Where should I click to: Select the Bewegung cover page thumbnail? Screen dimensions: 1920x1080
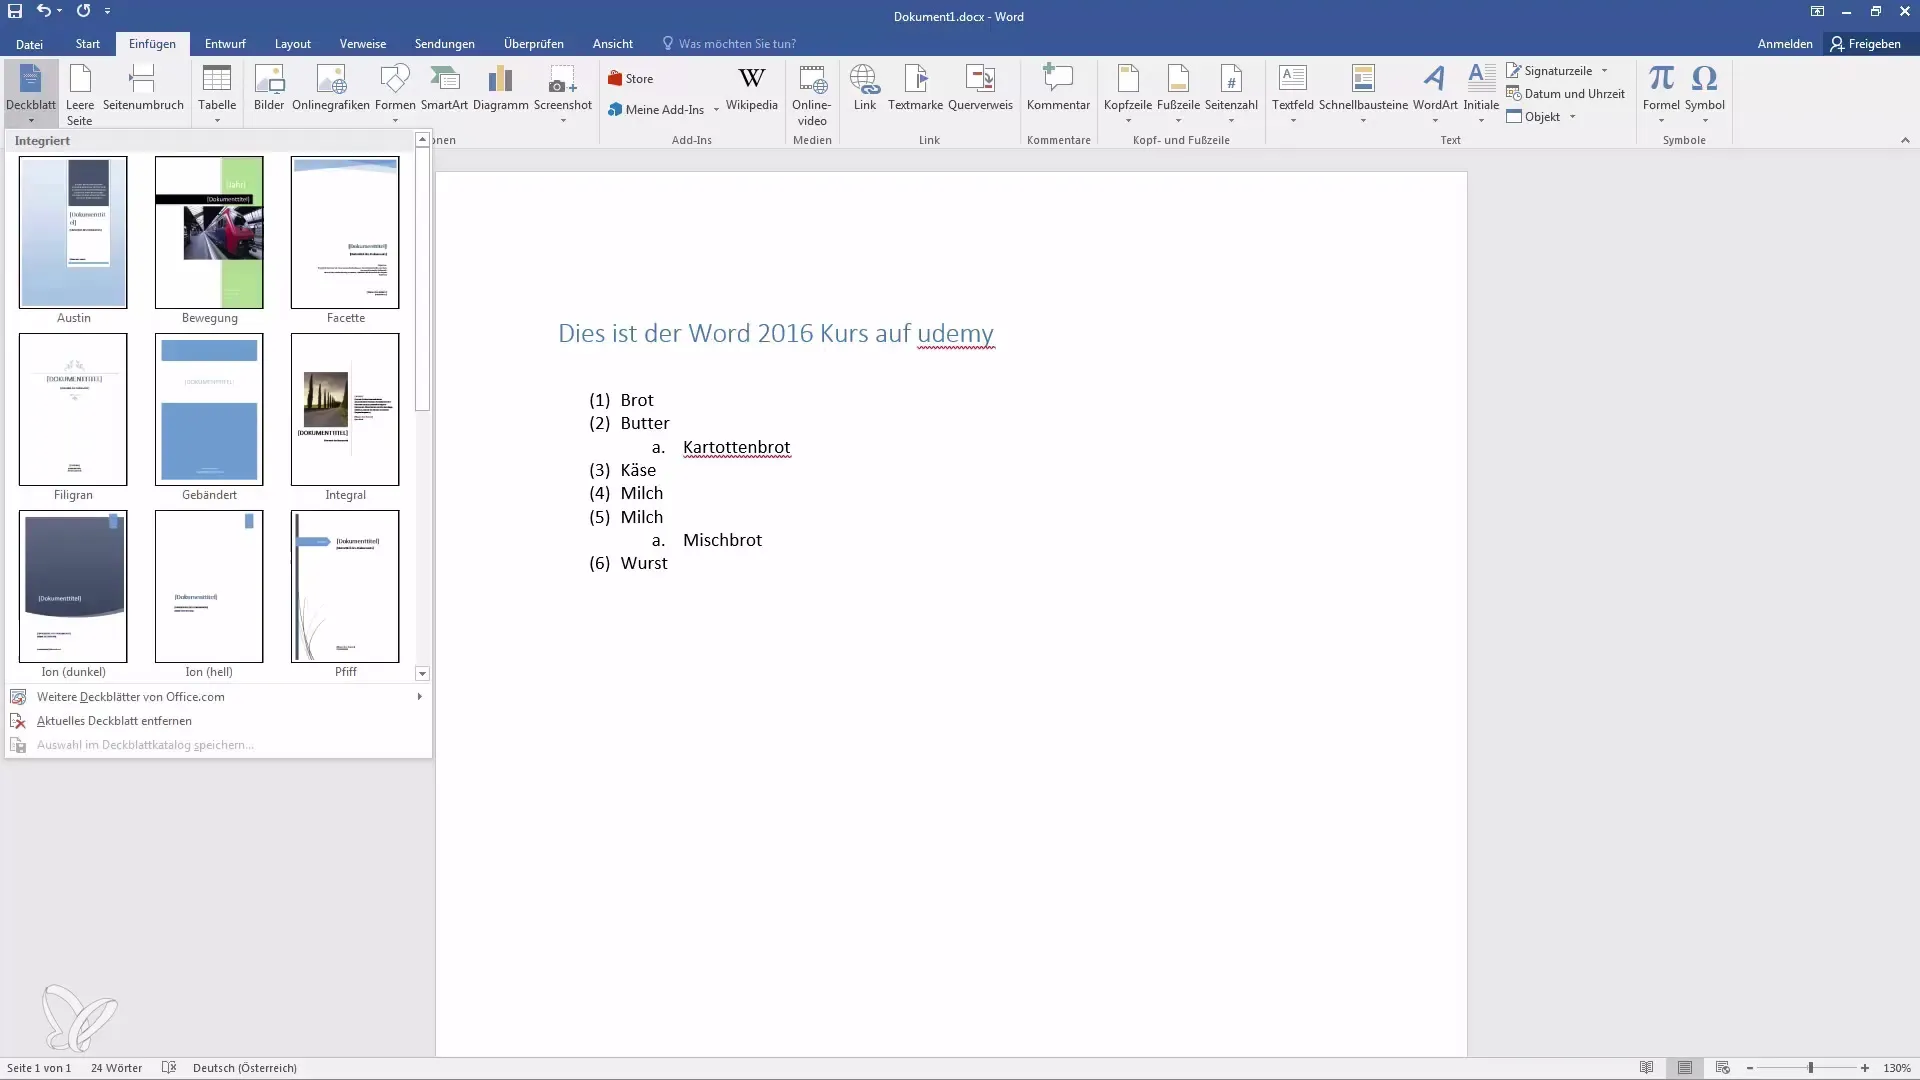pyautogui.click(x=209, y=232)
